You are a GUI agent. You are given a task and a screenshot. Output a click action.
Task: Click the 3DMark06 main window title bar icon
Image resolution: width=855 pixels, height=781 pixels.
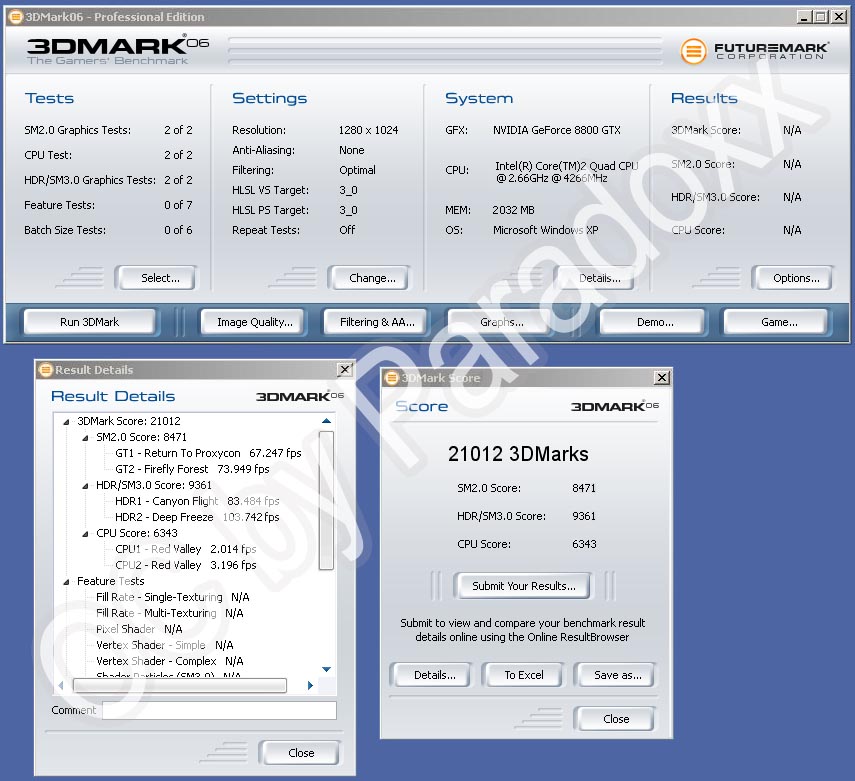(x=15, y=17)
